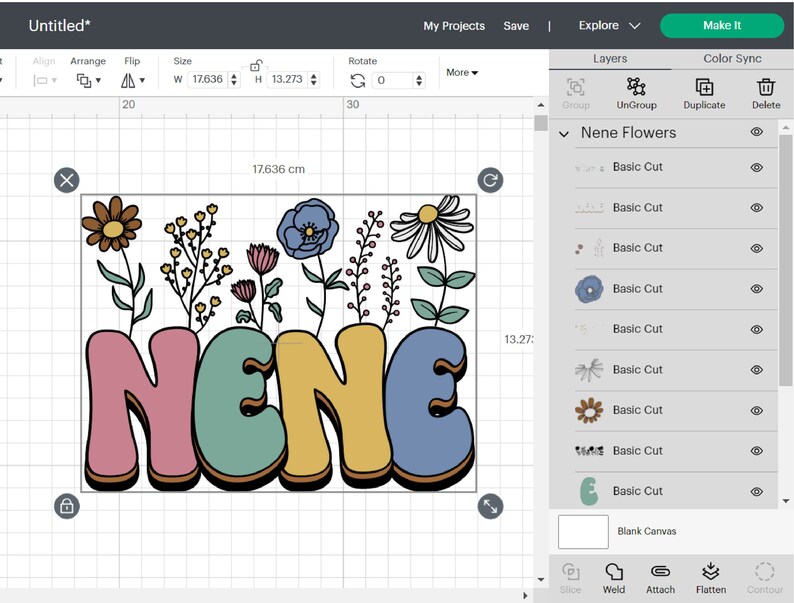Toggle visibility of third Basic Cut layer
The width and height of the screenshot is (794, 603).
(757, 248)
